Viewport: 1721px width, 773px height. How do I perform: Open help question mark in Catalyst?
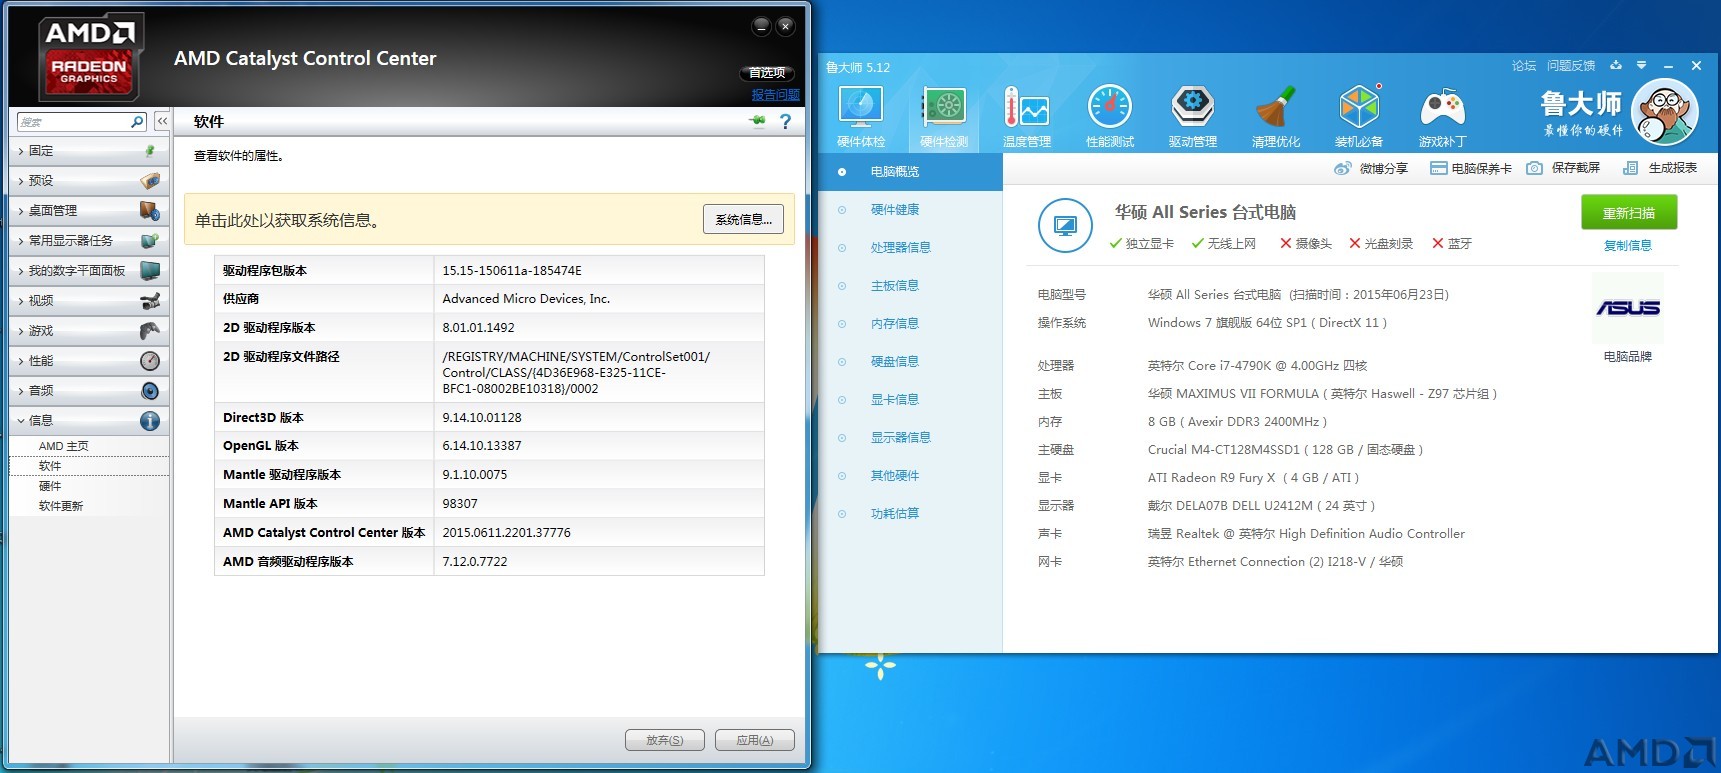(785, 121)
